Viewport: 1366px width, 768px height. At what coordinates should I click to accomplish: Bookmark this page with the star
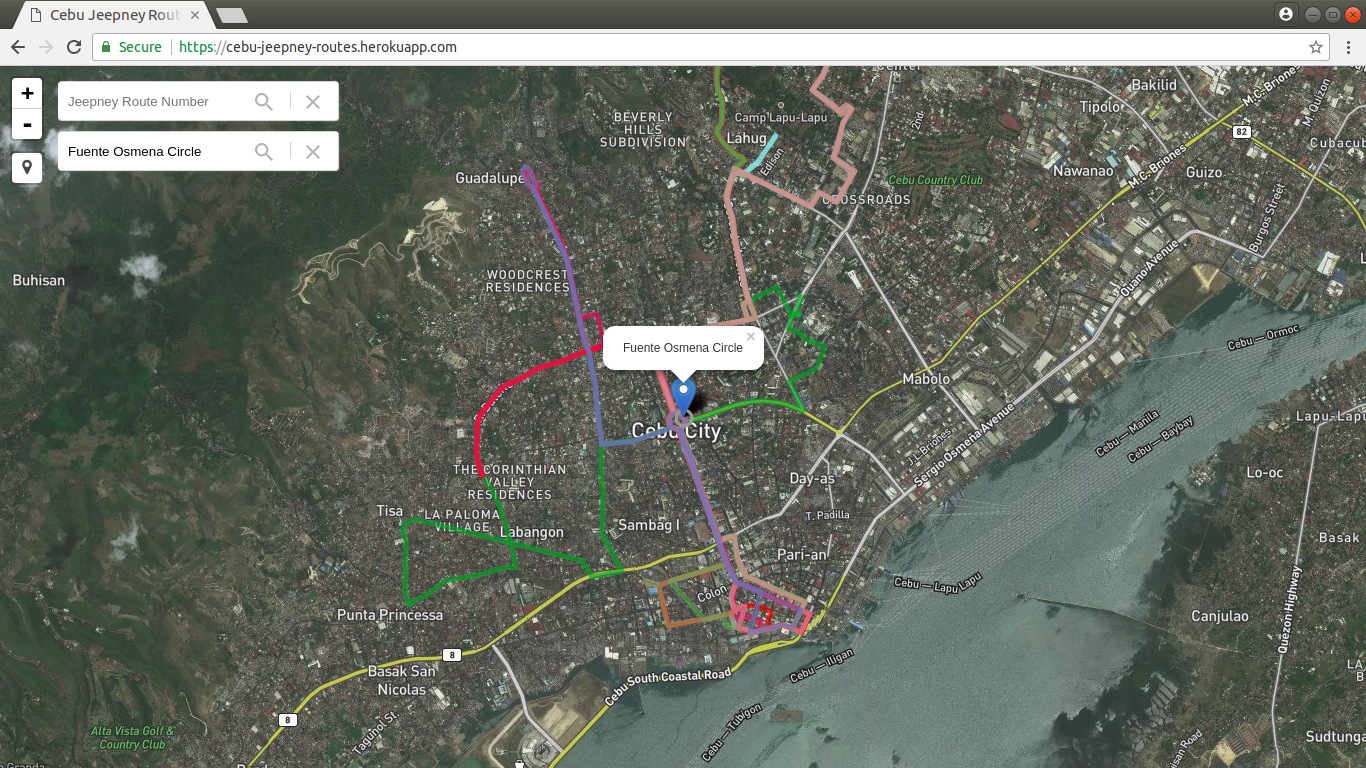click(x=1316, y=47)
